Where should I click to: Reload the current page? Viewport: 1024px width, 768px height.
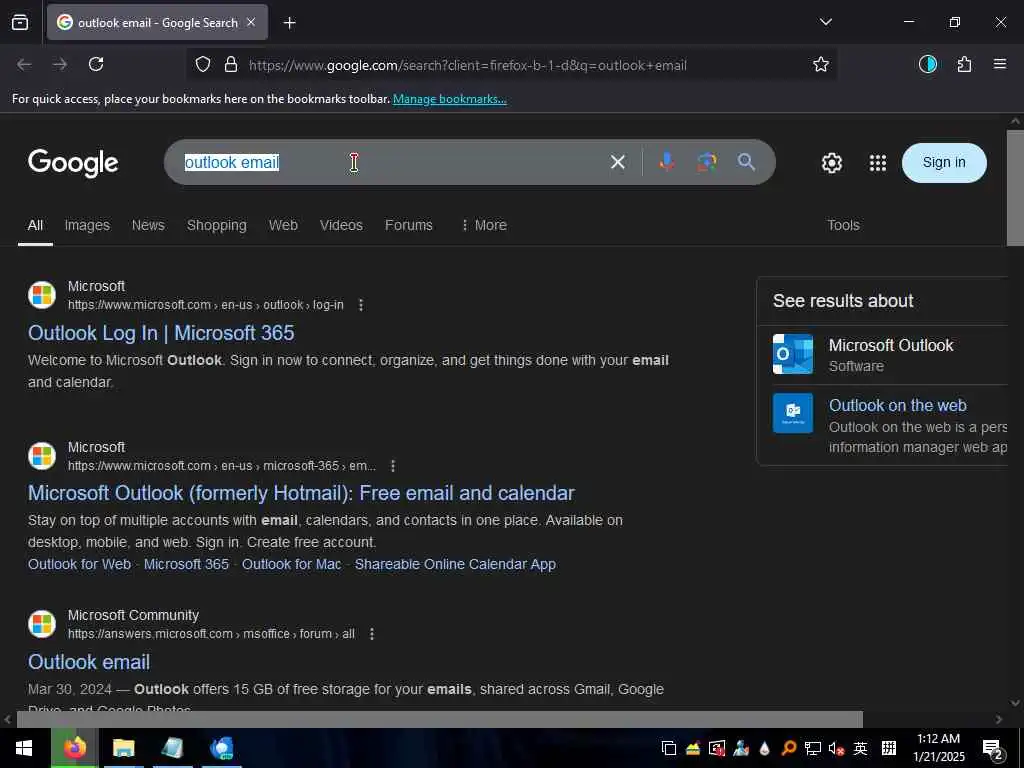click(96, 64)
